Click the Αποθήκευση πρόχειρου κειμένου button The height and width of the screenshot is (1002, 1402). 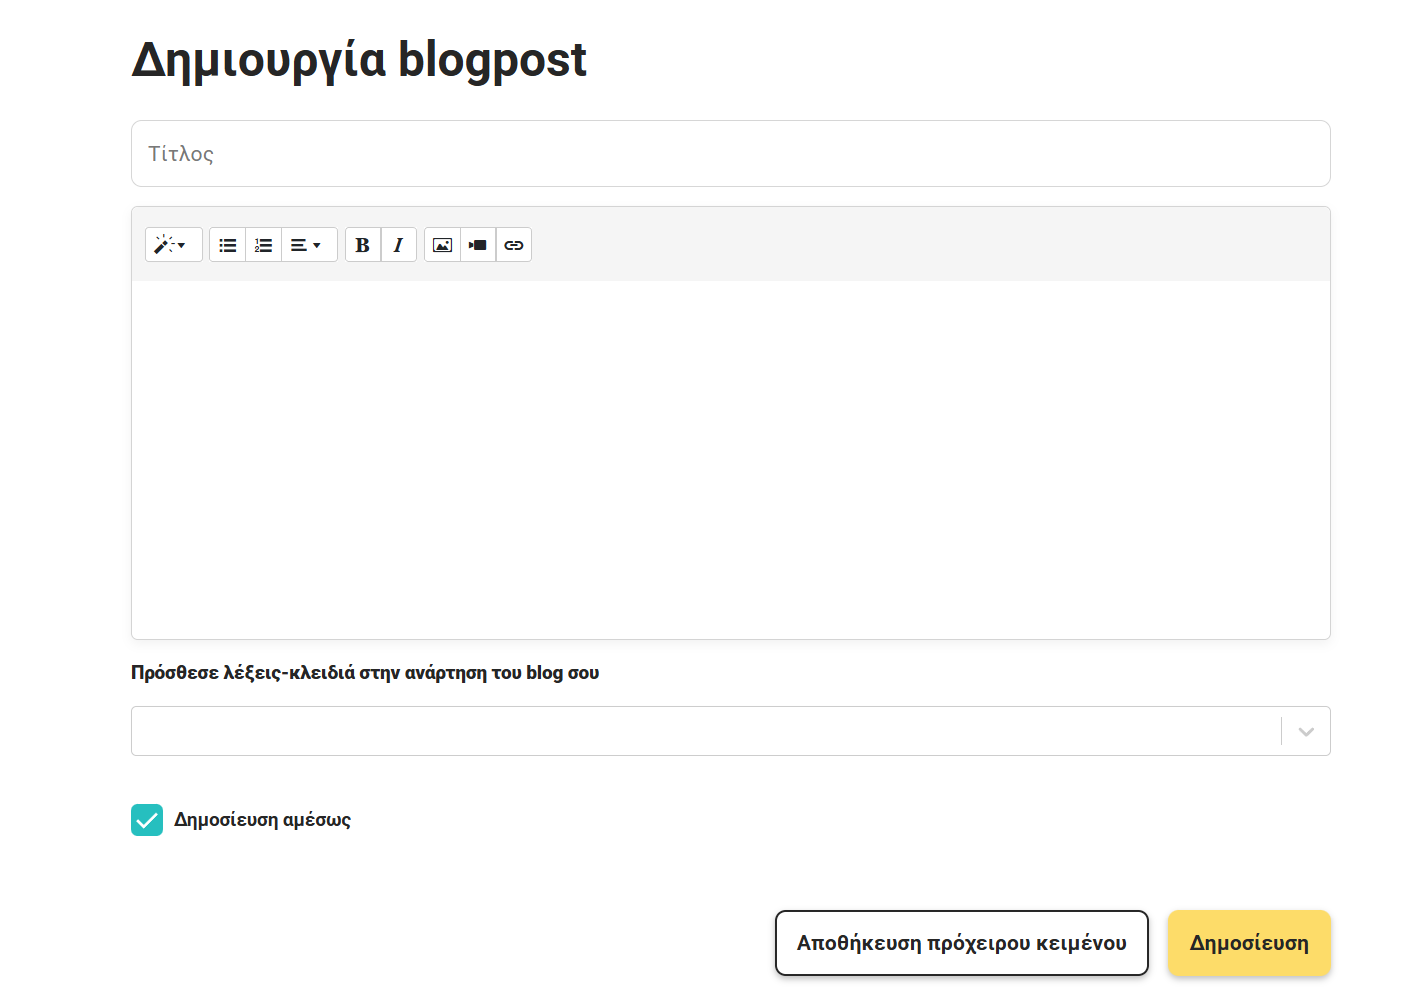click(961, 943)
